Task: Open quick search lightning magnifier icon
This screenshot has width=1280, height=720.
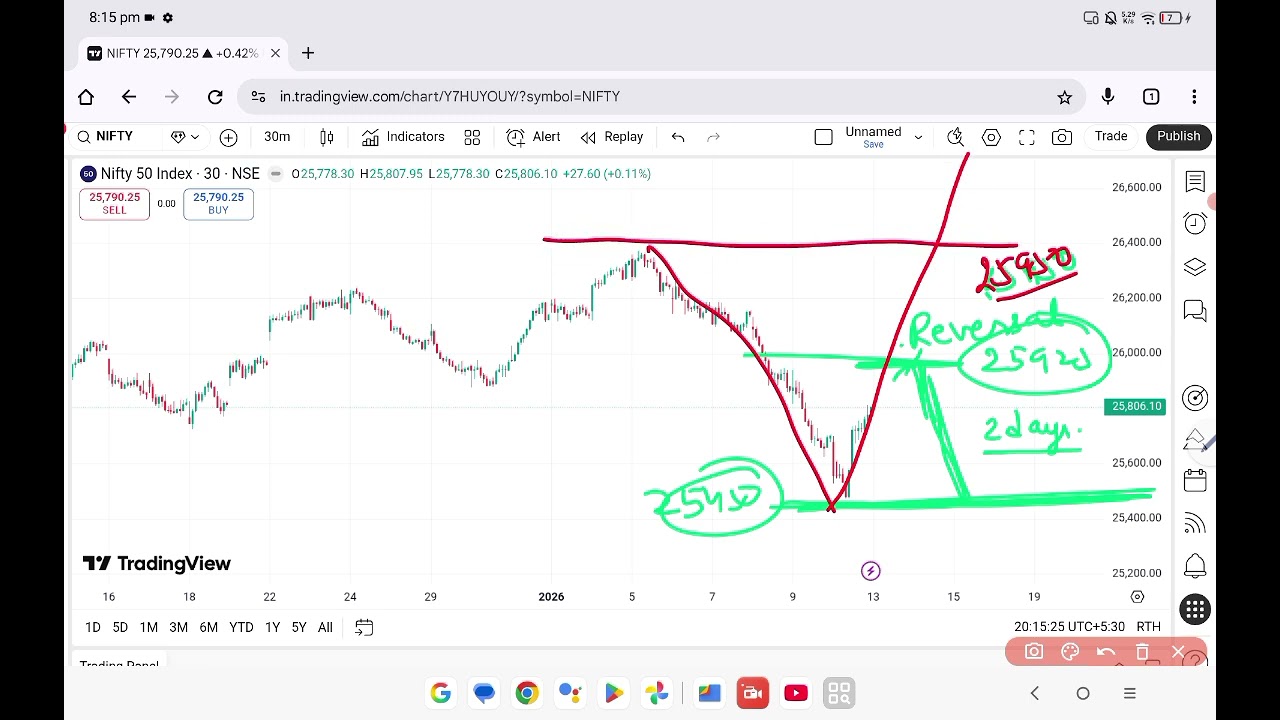Action: point(955,137)
